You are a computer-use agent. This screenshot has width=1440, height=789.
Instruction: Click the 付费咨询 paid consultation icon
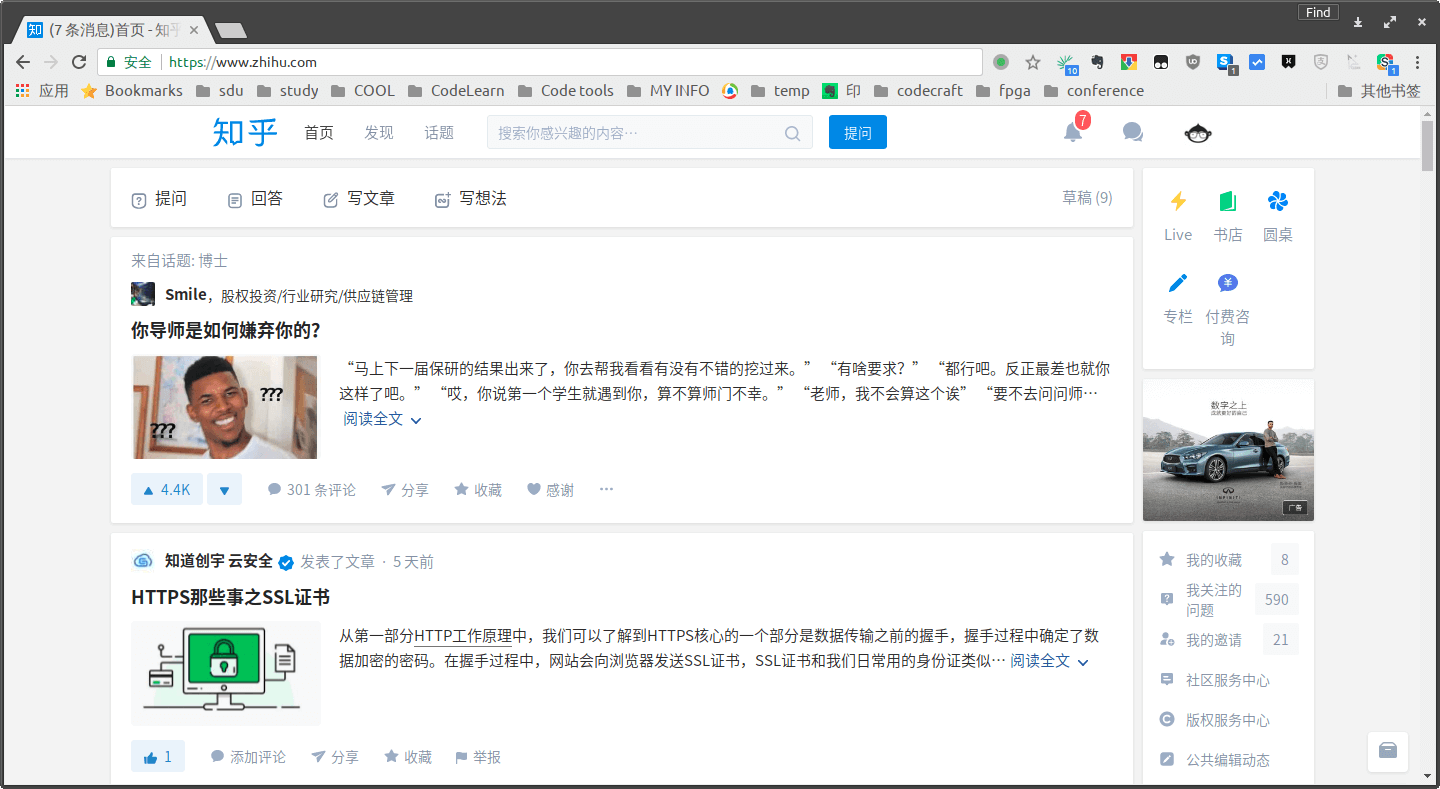tap(1227, 283)
